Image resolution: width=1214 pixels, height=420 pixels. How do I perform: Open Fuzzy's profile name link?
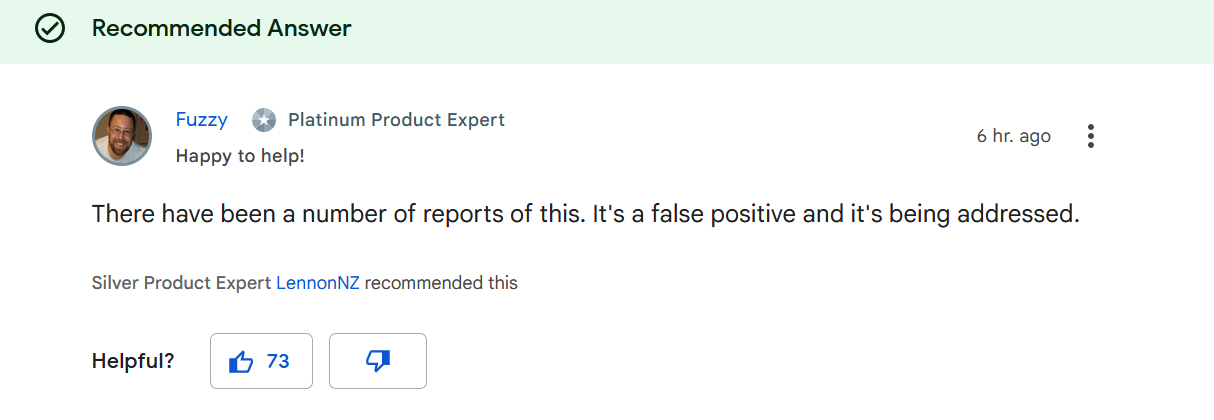point(202,120)
